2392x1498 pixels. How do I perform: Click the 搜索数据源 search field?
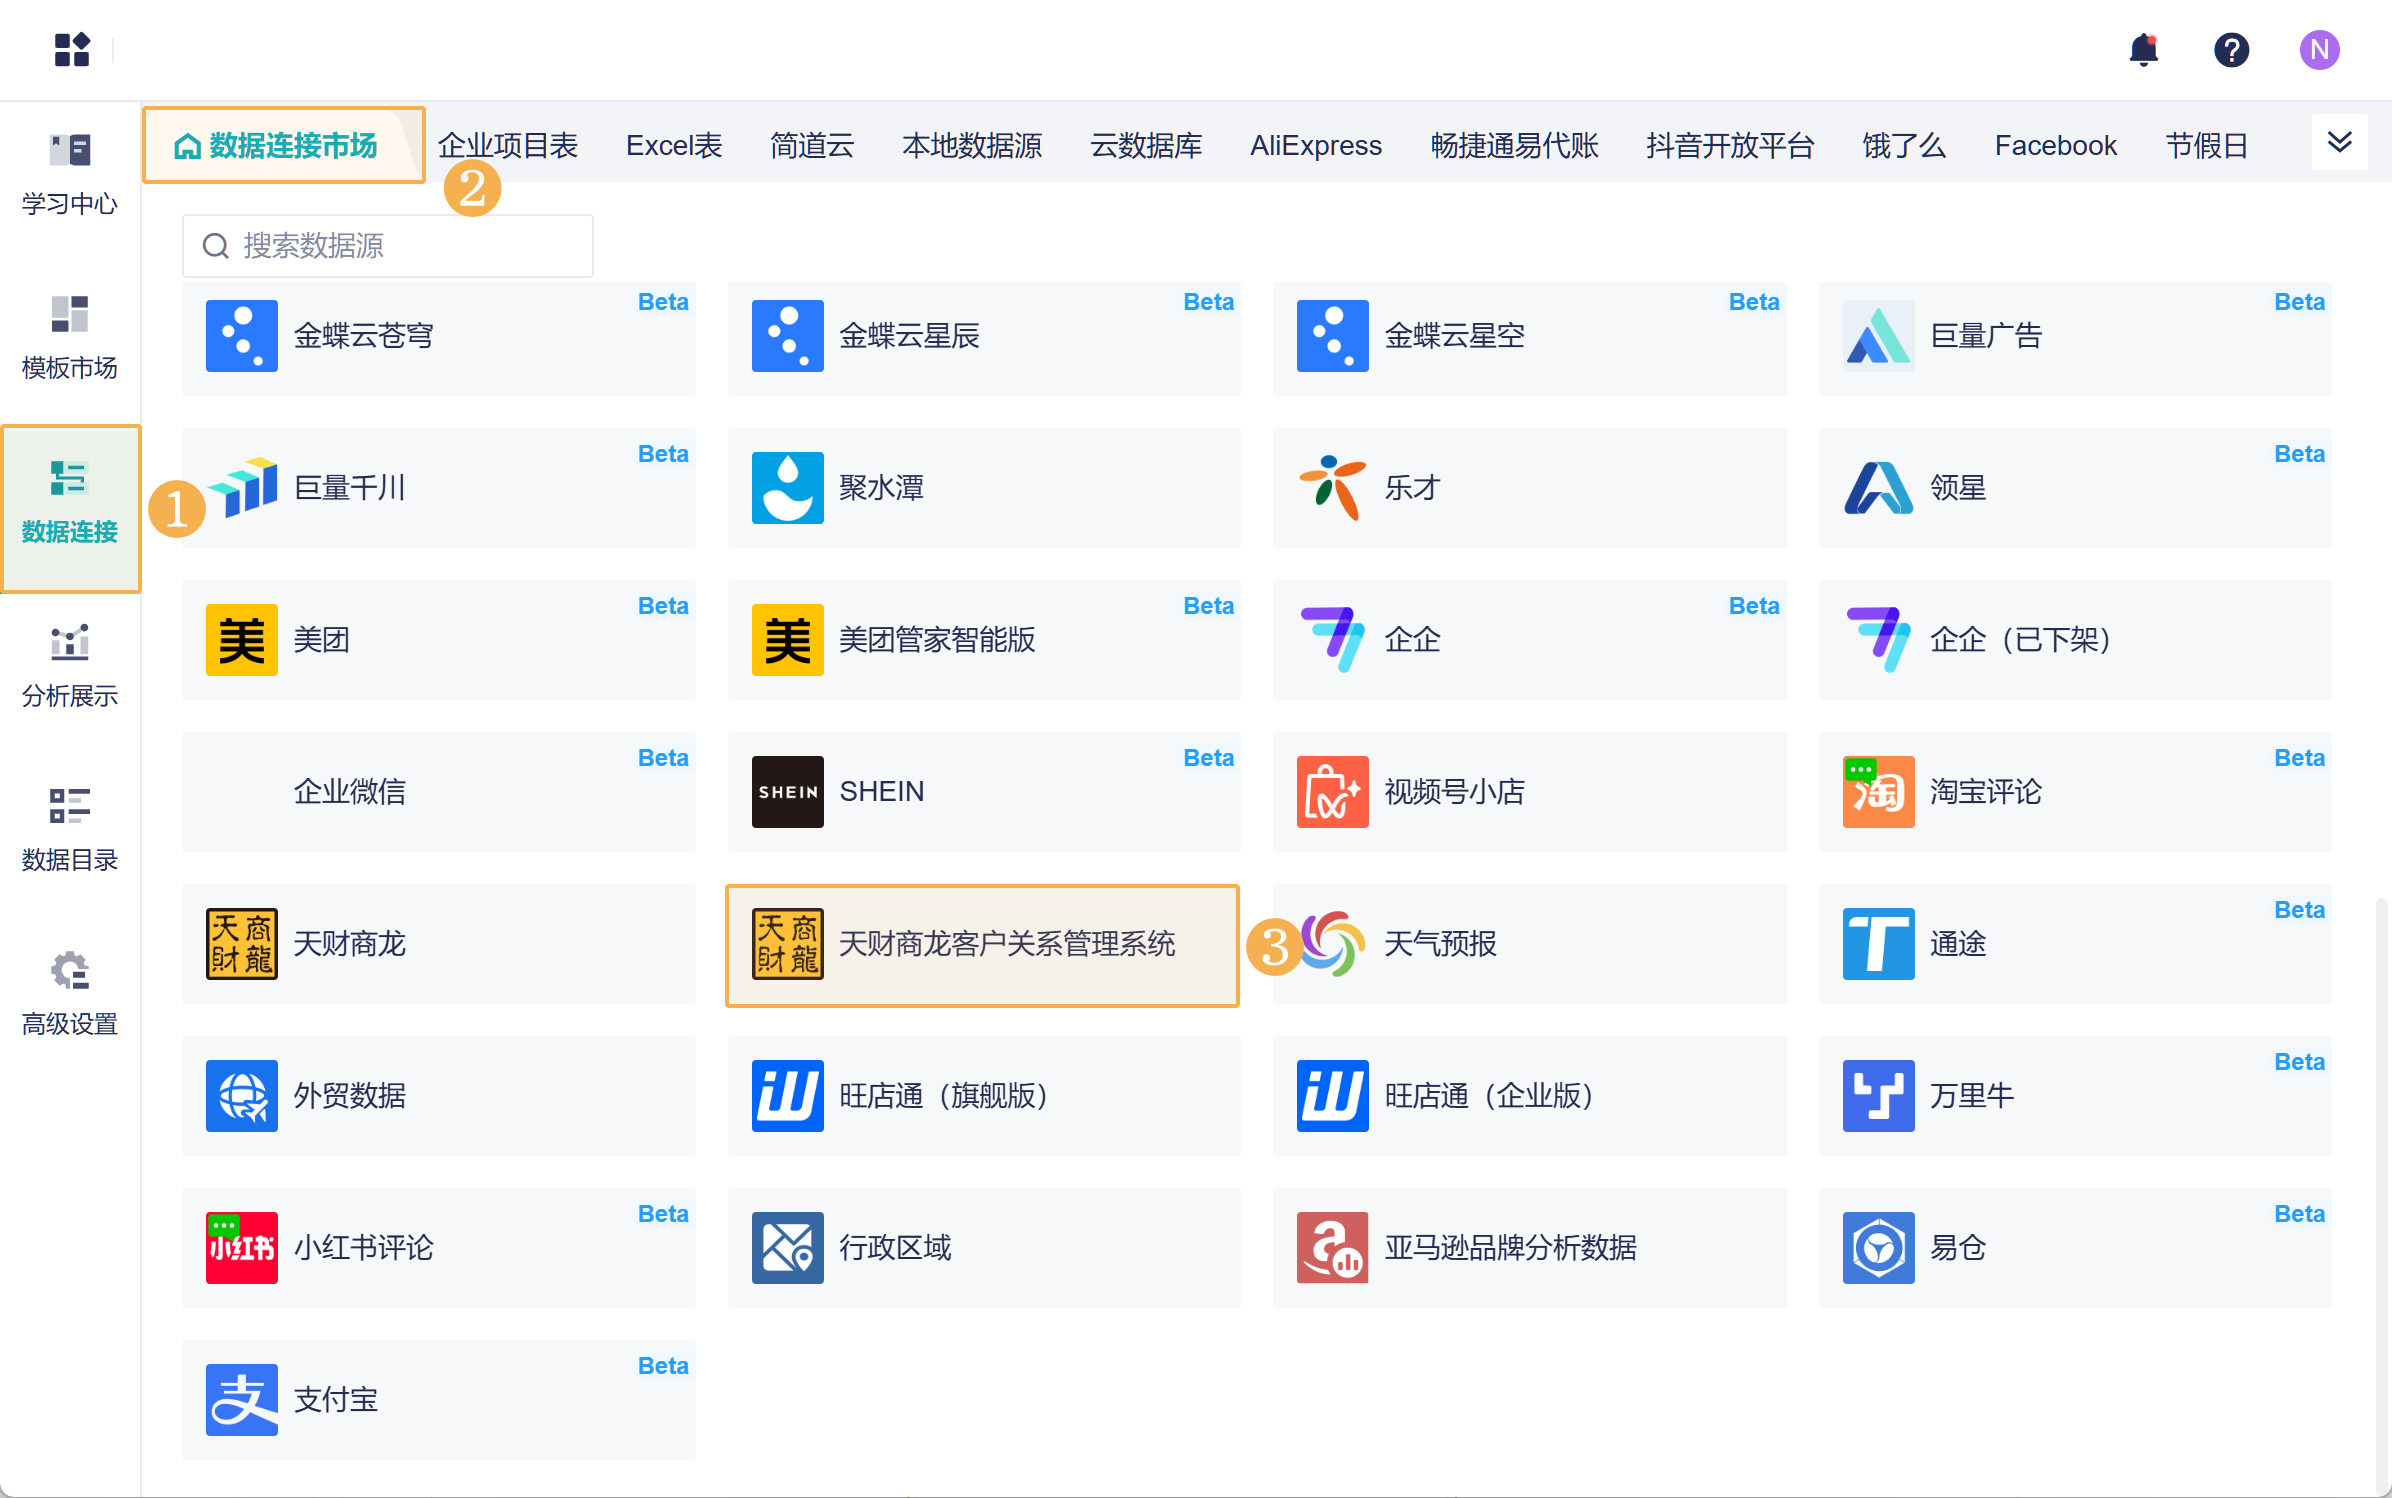tap(390, 246)
